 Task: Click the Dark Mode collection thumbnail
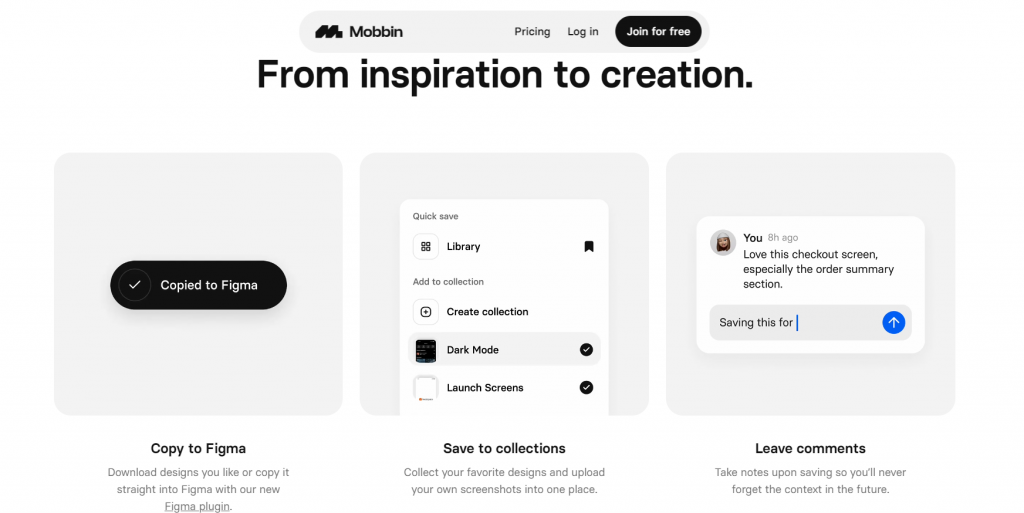click(426, 350)
